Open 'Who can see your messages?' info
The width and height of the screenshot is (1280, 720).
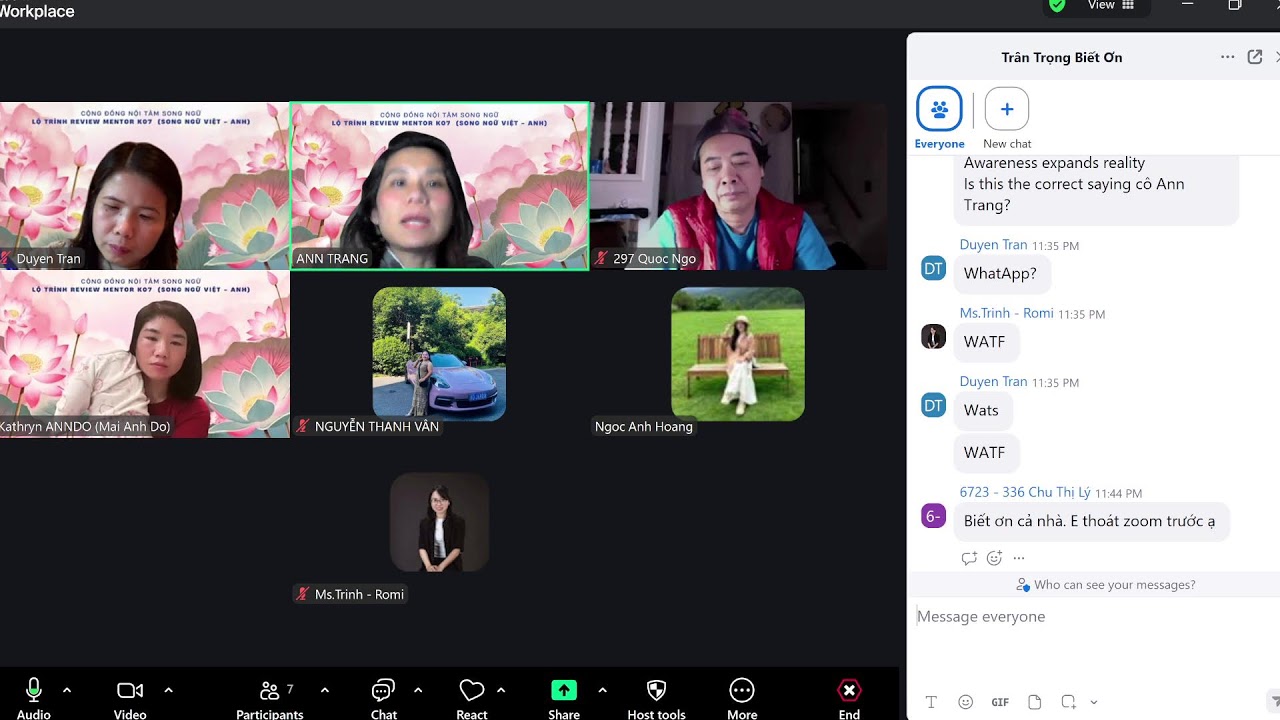(x=1105, y=585)
